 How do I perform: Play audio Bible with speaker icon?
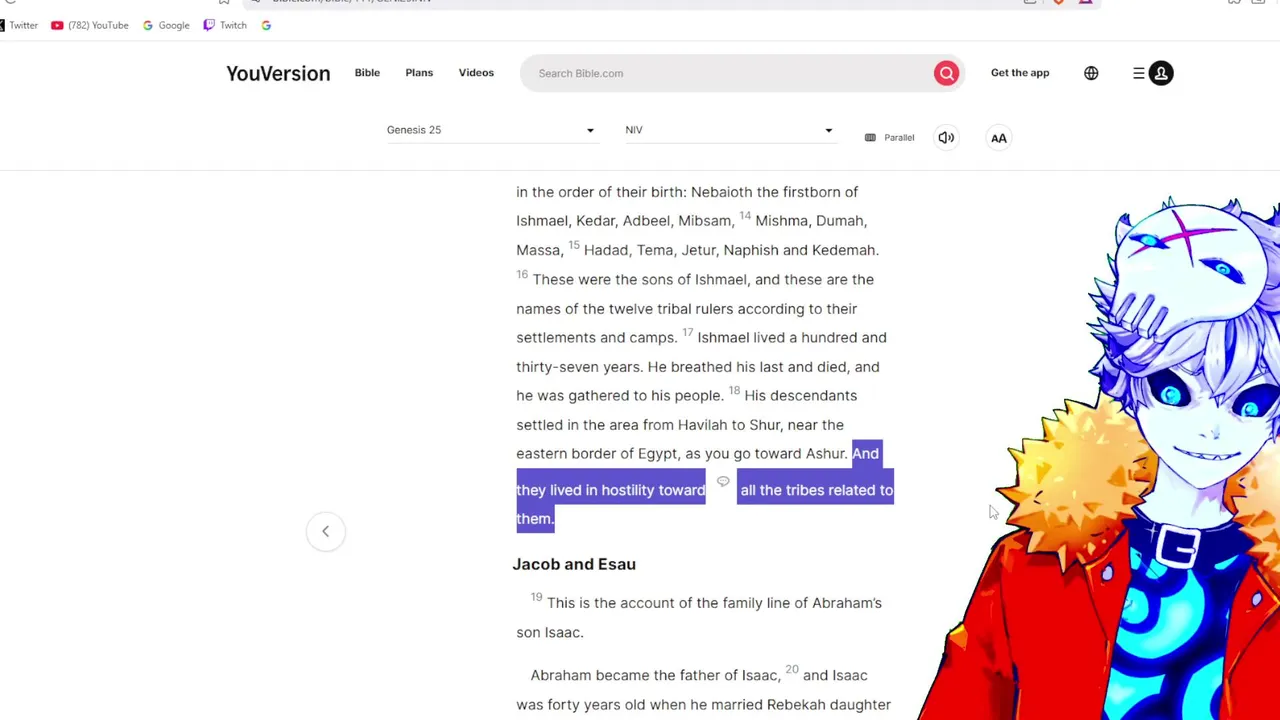946,138
